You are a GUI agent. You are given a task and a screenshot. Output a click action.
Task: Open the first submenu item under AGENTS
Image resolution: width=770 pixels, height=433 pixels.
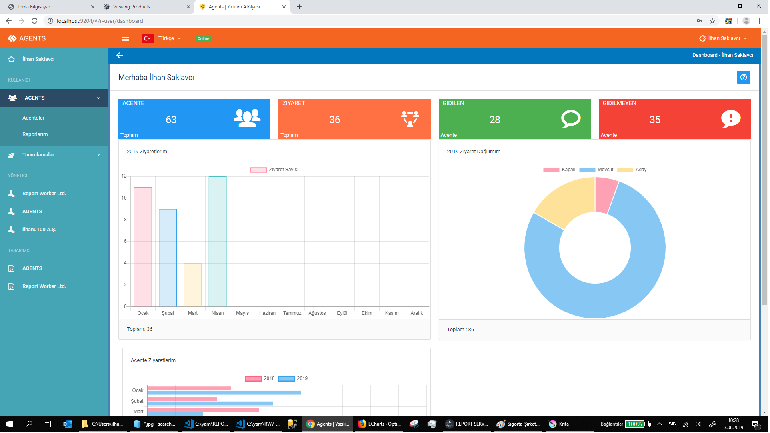click(34, 118)
